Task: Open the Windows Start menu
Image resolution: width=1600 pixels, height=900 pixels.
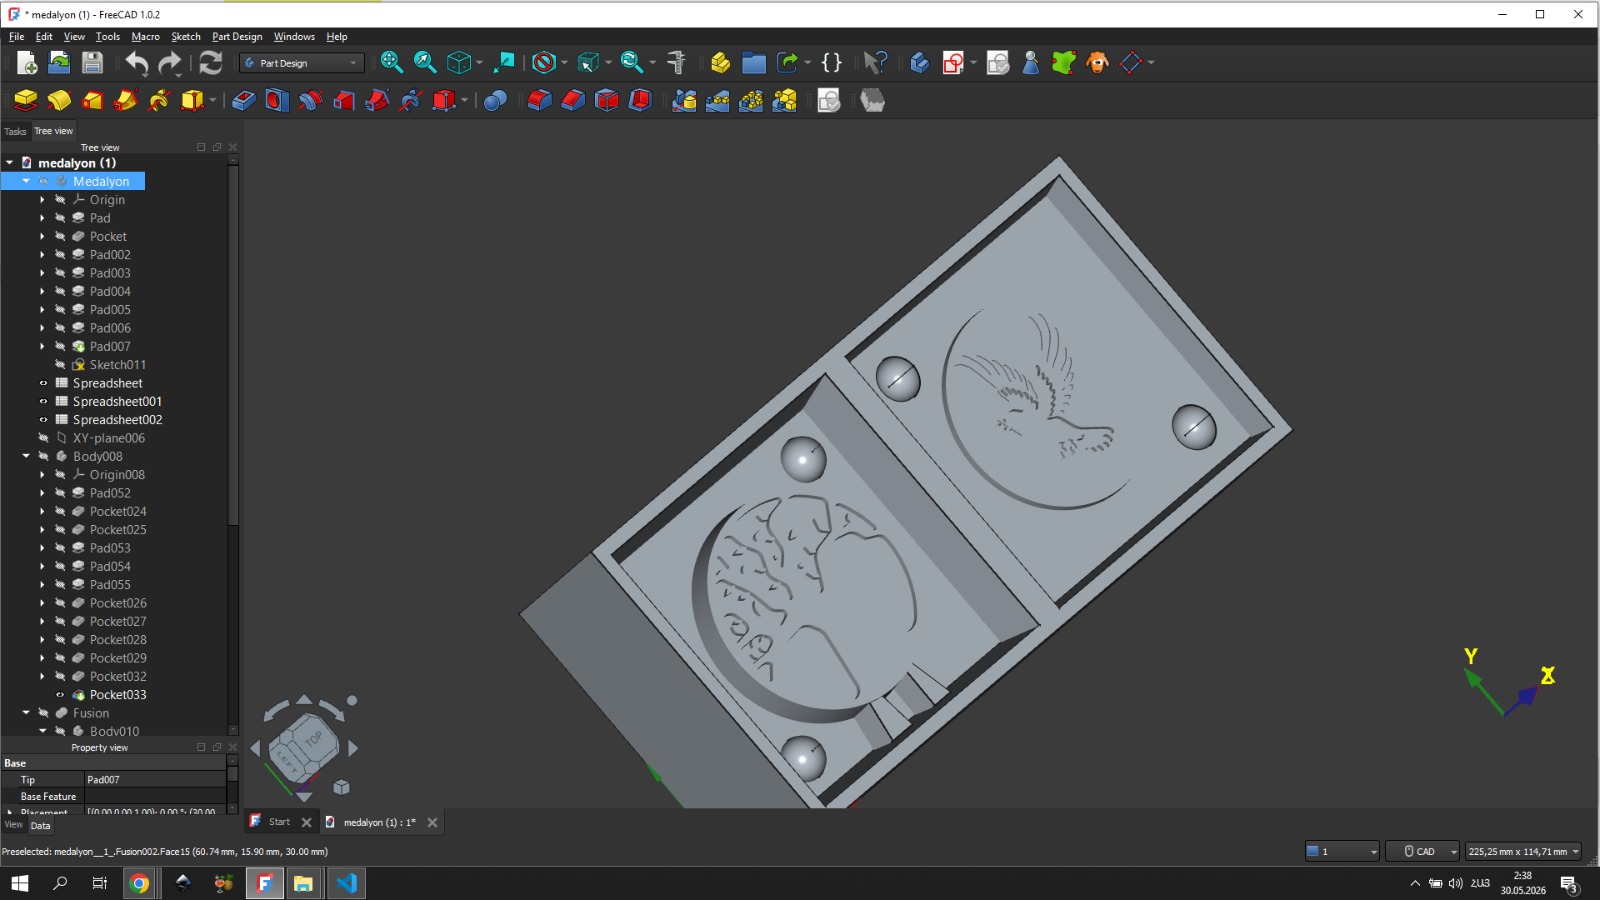Action: [x=20, y=883]
